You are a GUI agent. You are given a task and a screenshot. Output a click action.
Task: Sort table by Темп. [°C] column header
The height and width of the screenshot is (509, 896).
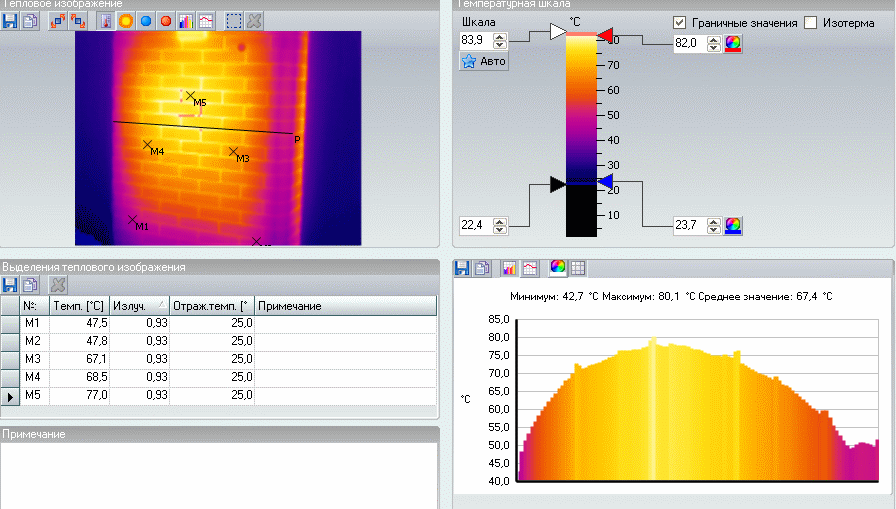click(x=78, y=305)
